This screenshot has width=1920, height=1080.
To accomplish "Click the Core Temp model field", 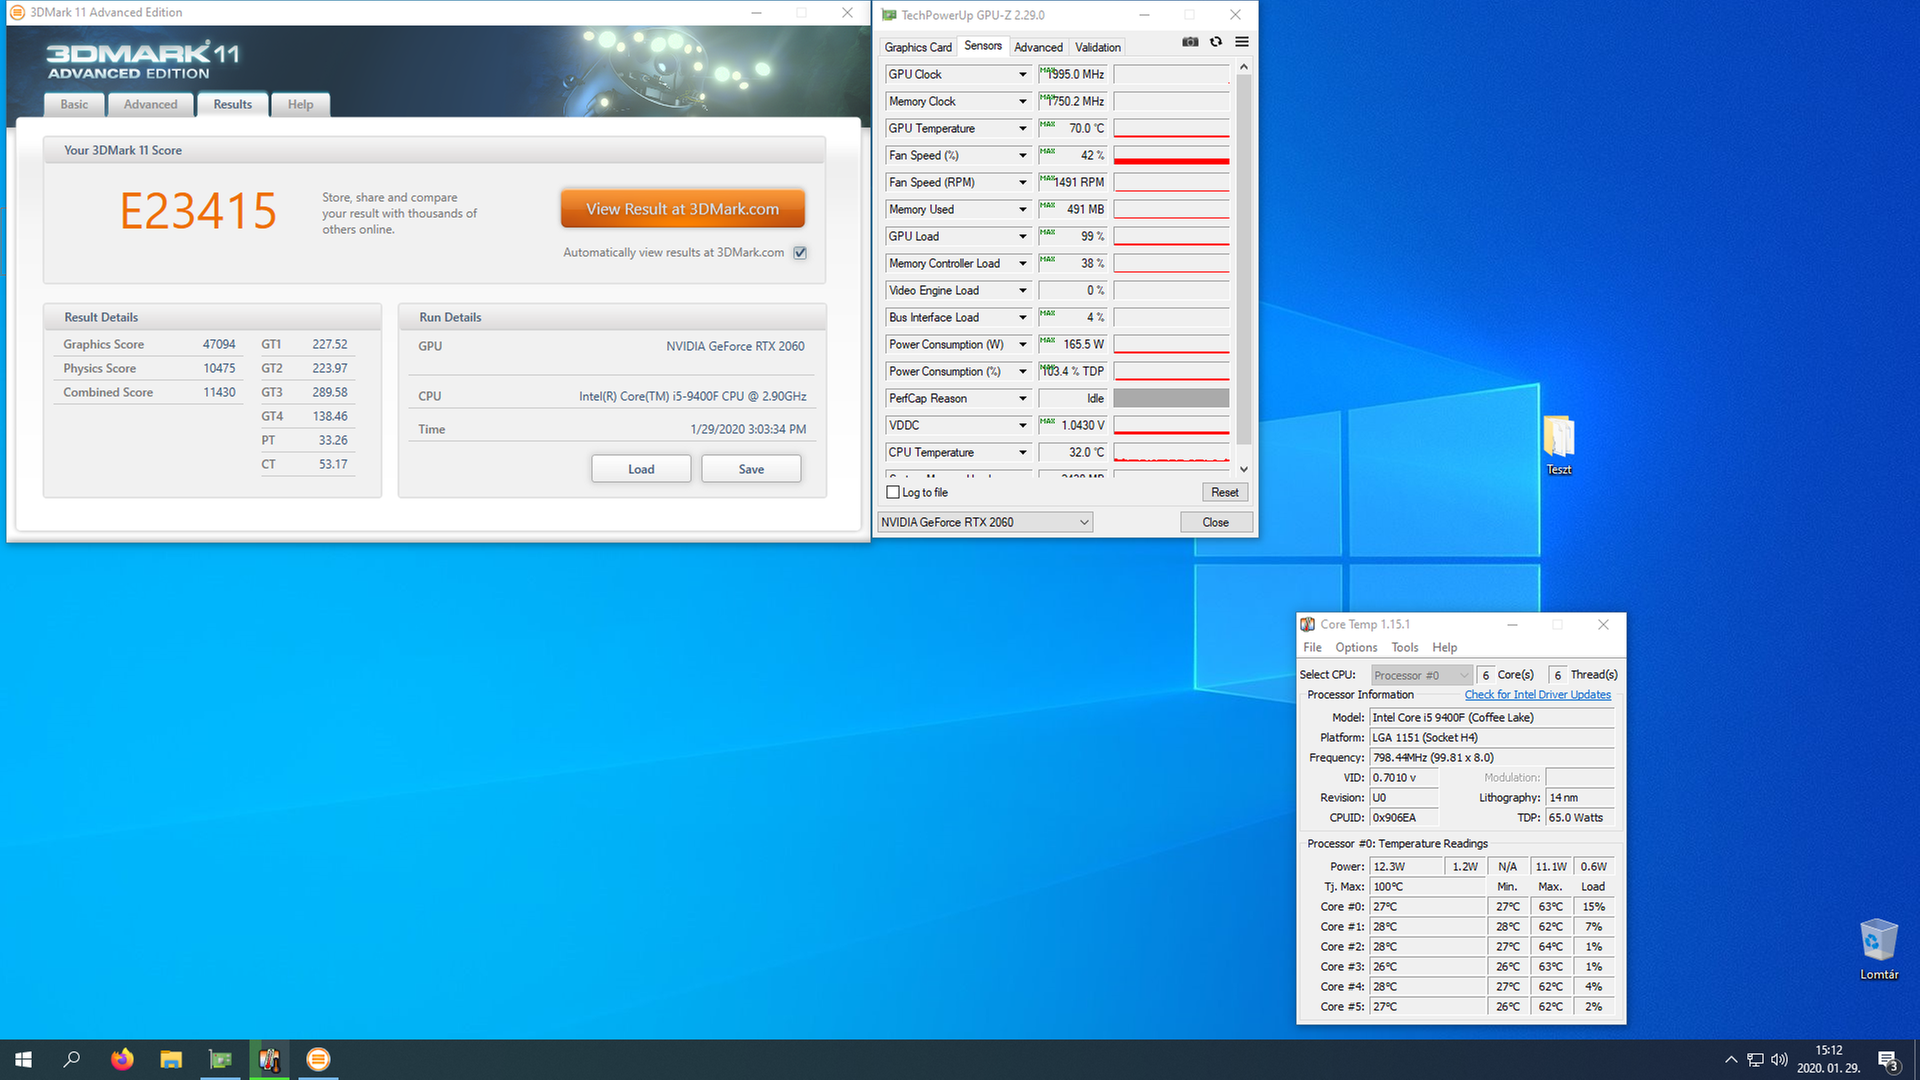I will point(1492,718).
